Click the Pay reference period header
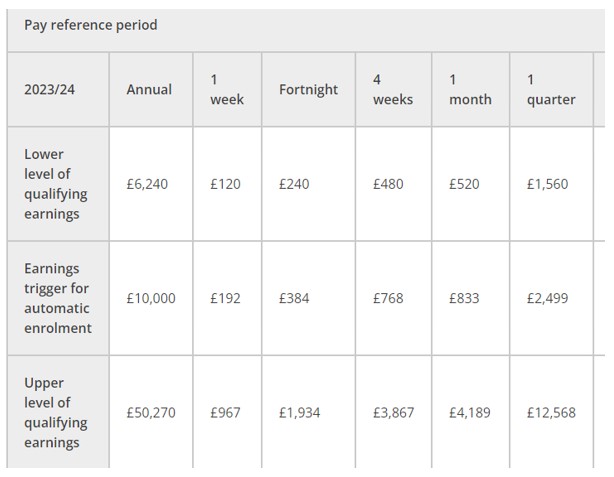Image resolution: width=614 pixels, height=477 pixels. (91, 25)
